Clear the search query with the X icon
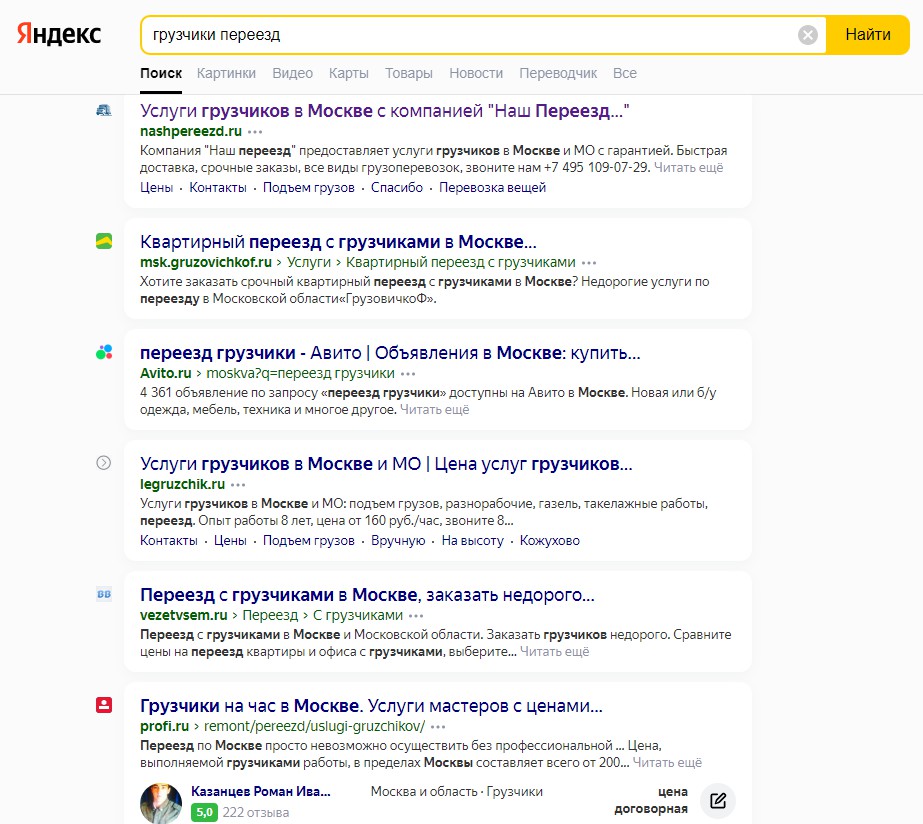 click(808, 35)
